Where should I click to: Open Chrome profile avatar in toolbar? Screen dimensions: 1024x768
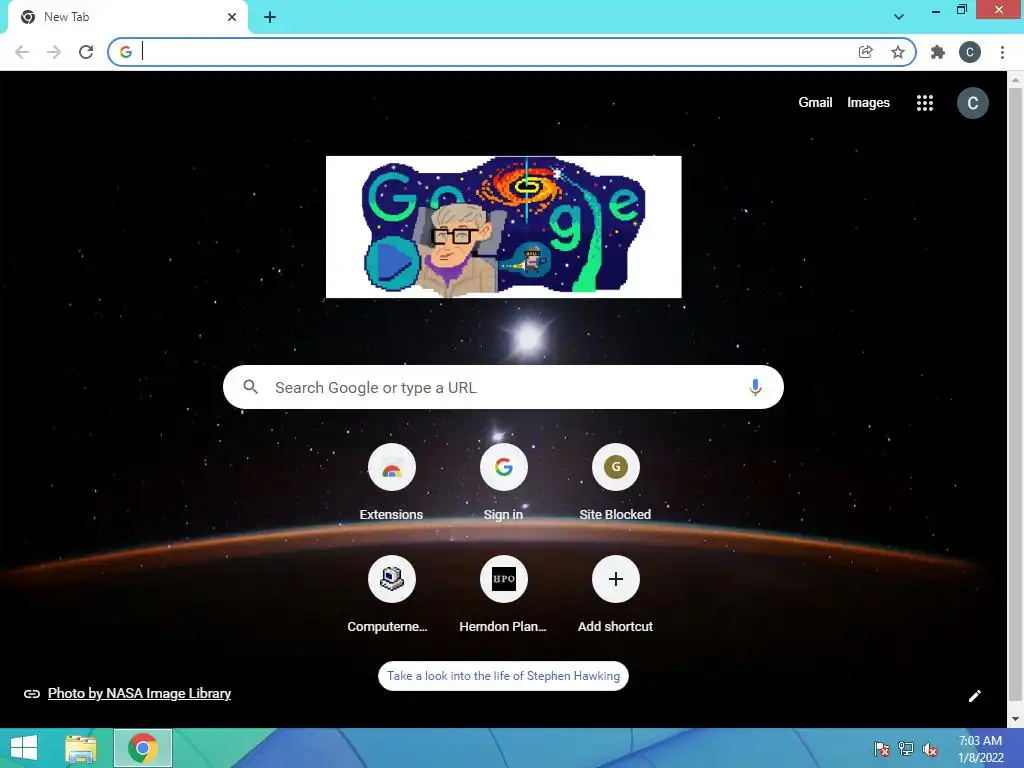point(970,52)
